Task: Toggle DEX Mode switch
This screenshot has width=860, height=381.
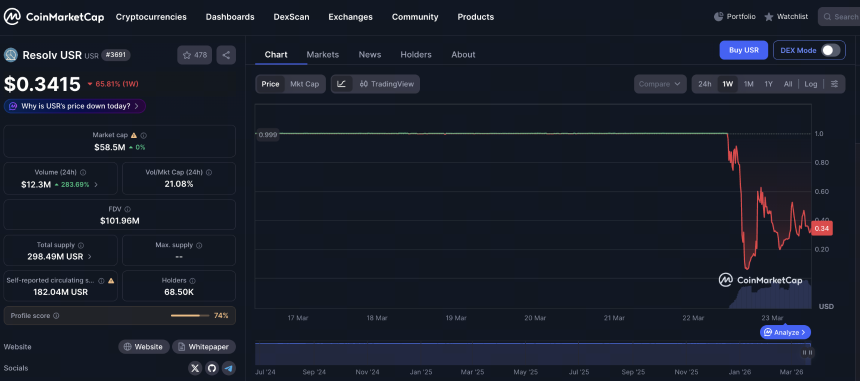Action: (x=830, y=50)
